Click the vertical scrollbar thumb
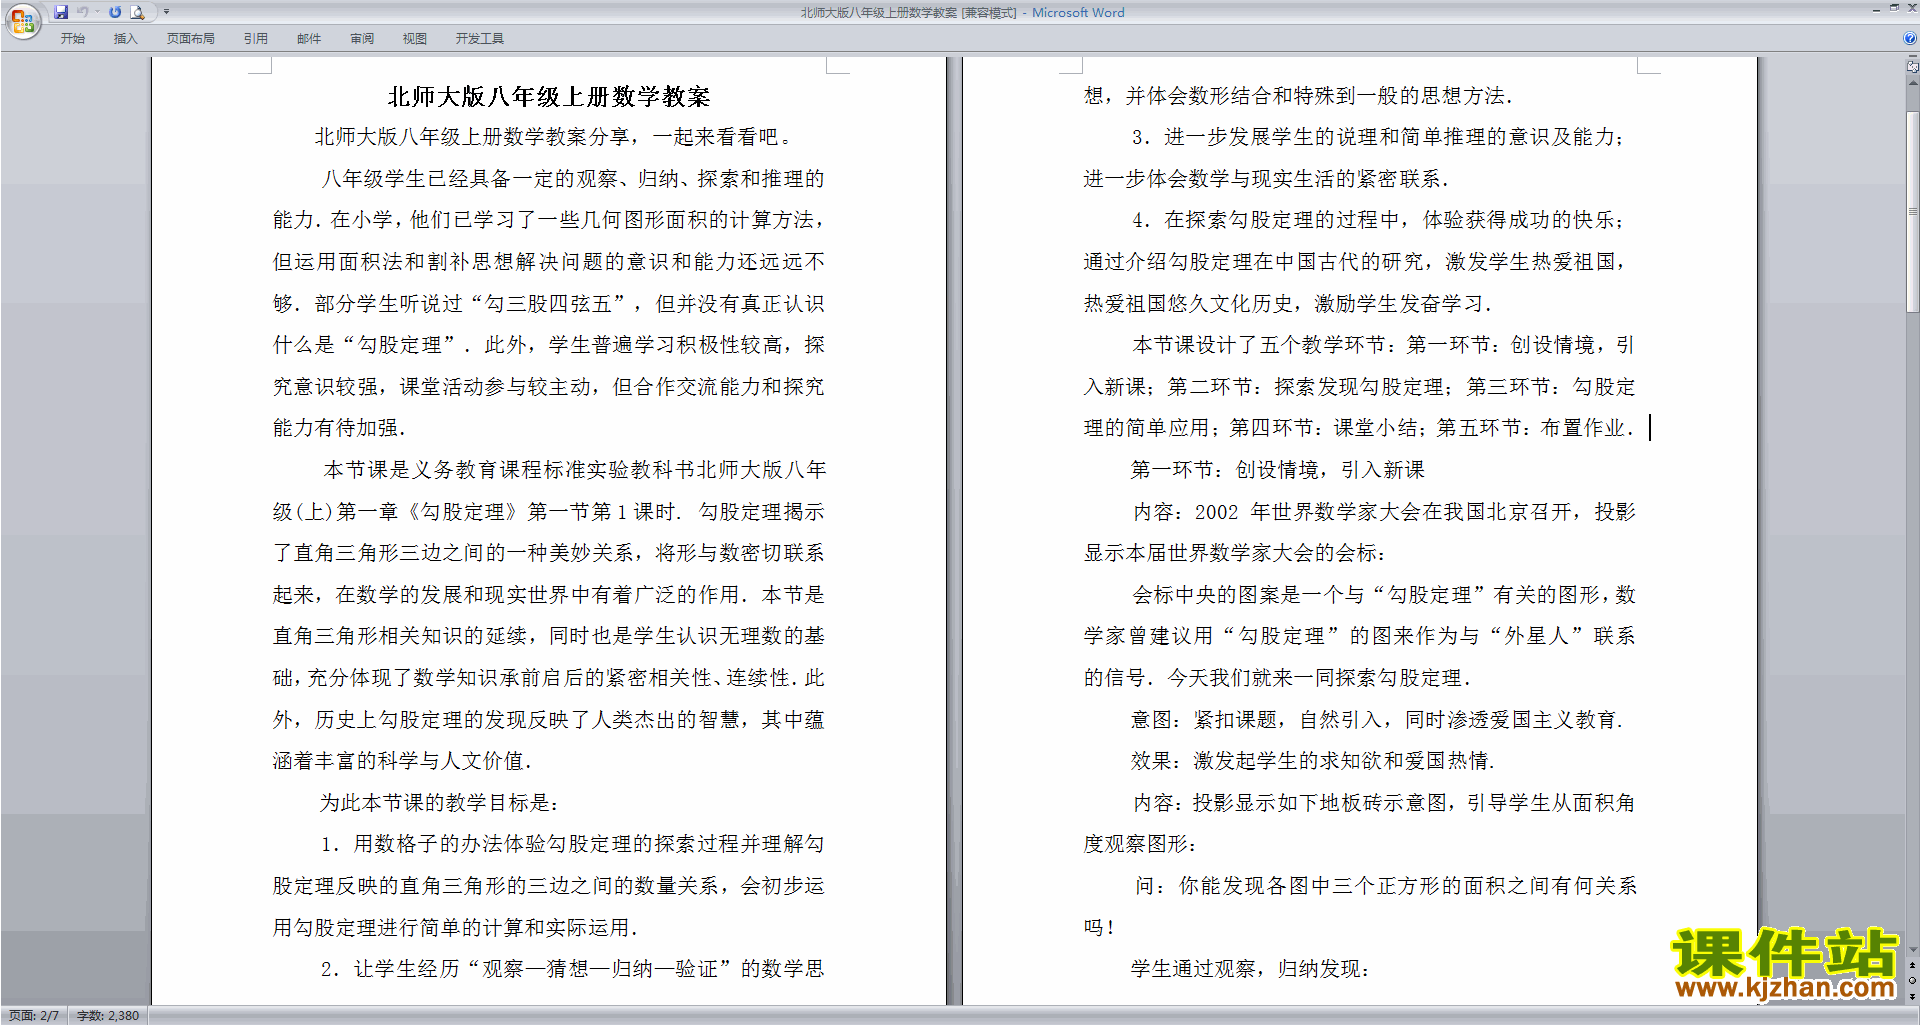 click(1913, 212)
